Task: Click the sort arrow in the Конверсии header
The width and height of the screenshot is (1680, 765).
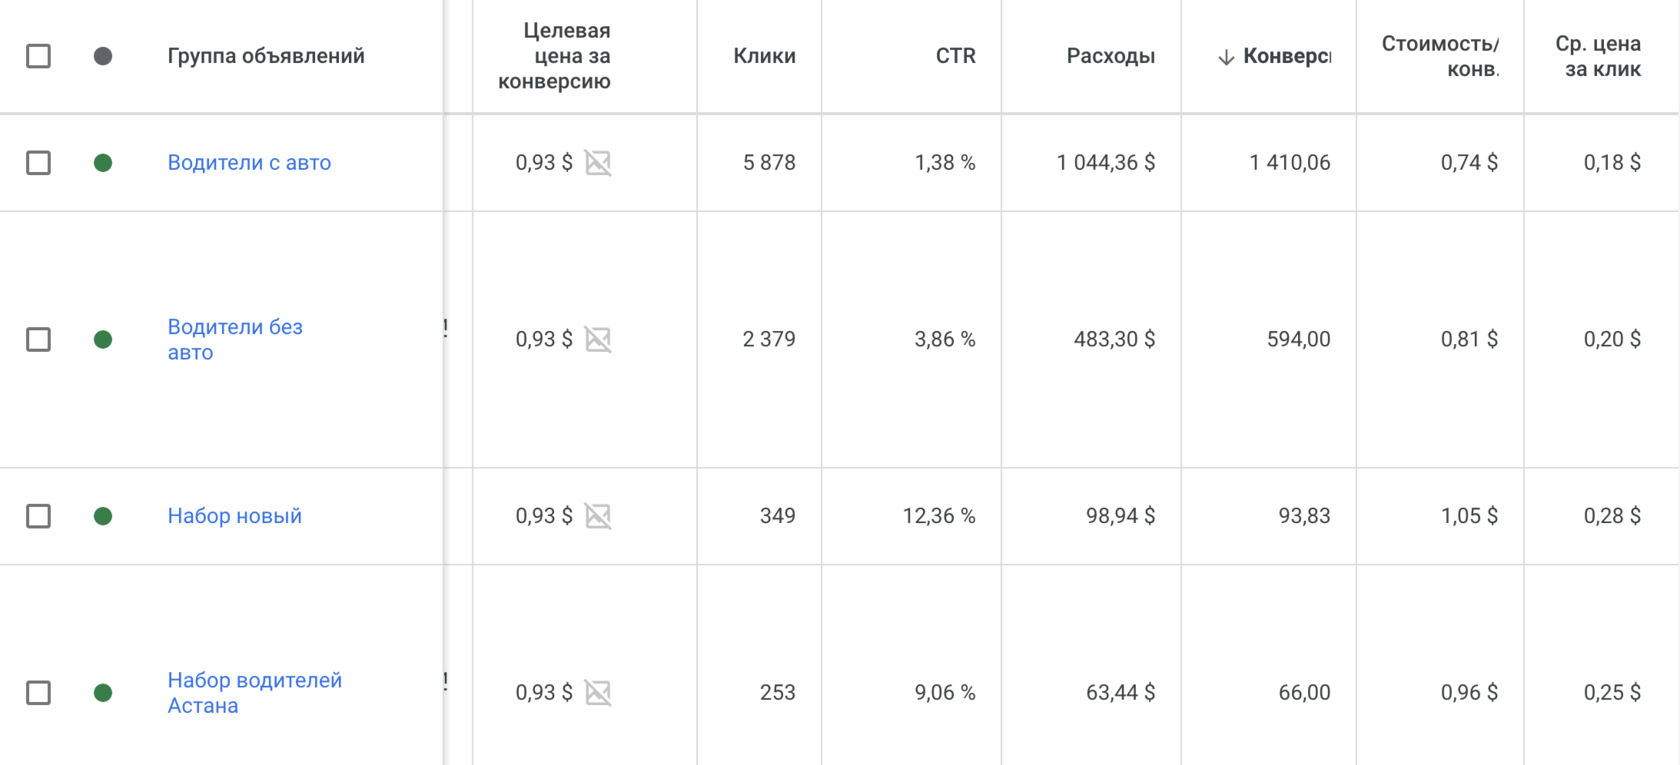Action: pyautogui.click(x=1226, y=57)
